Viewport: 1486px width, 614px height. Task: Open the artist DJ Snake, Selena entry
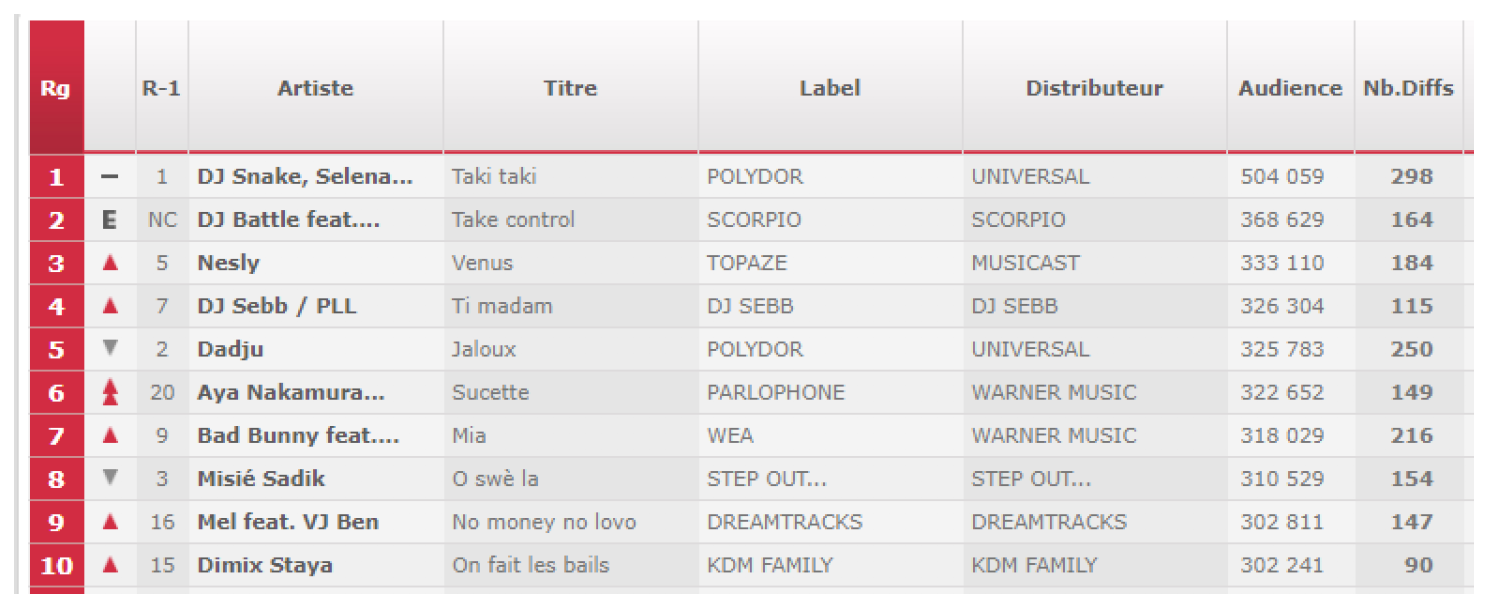[x=305, y=177]
